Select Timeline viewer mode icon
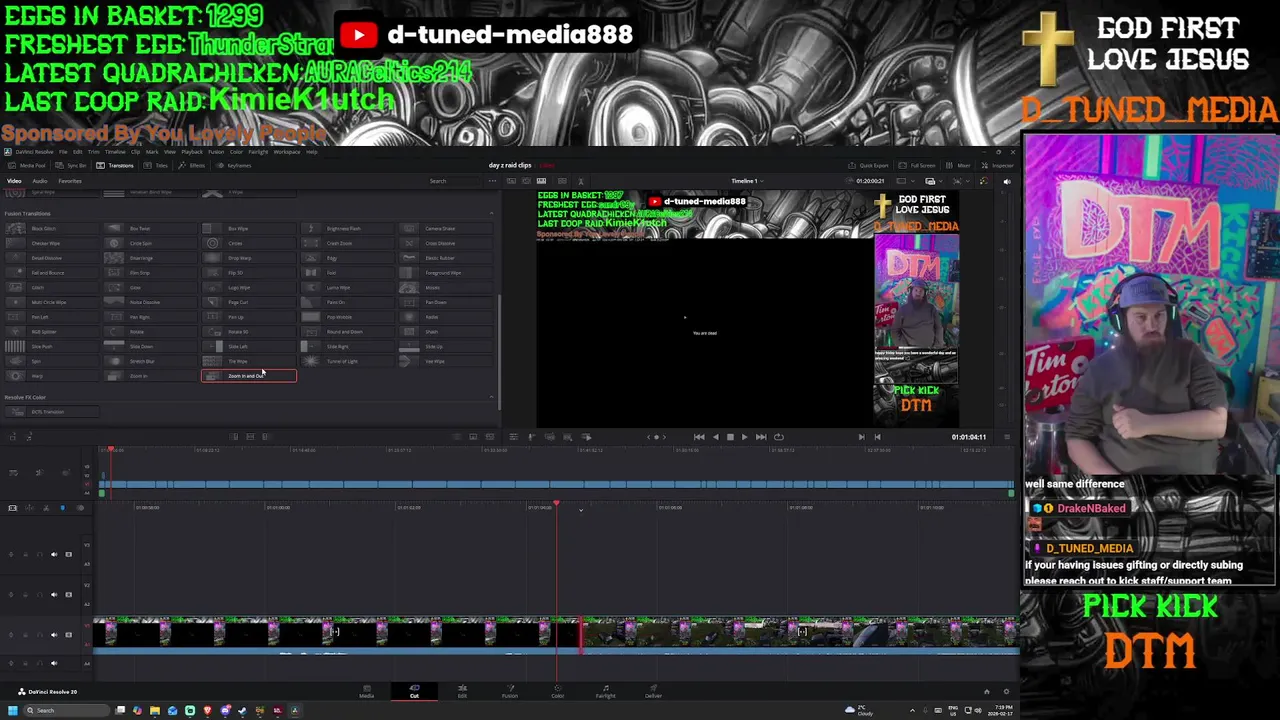 pyautogui.click(x=543, y=181)
